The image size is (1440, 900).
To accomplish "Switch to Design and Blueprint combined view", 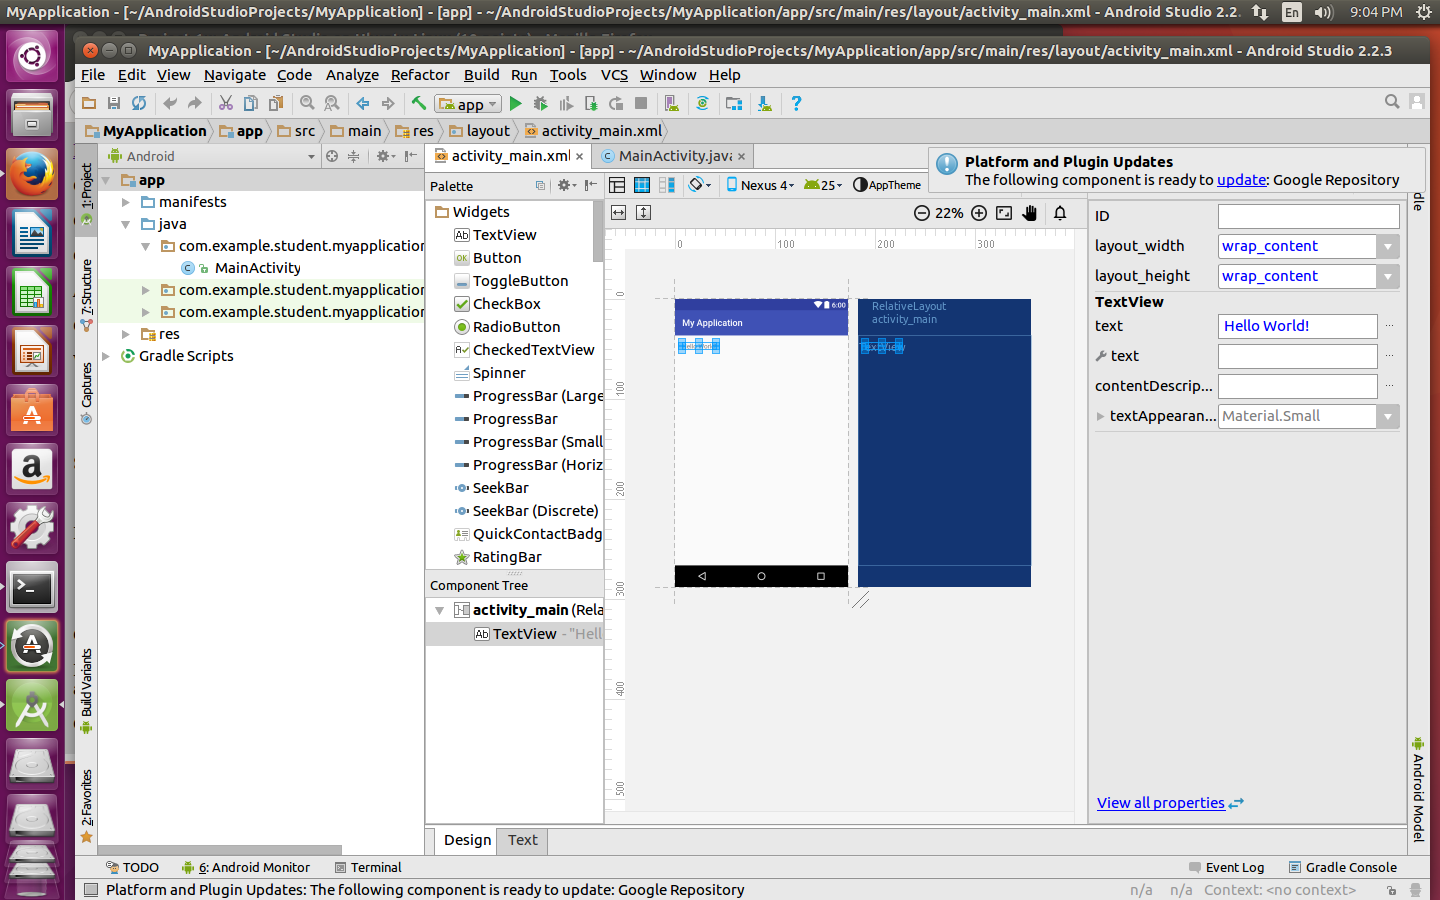I will pos(667,185).
